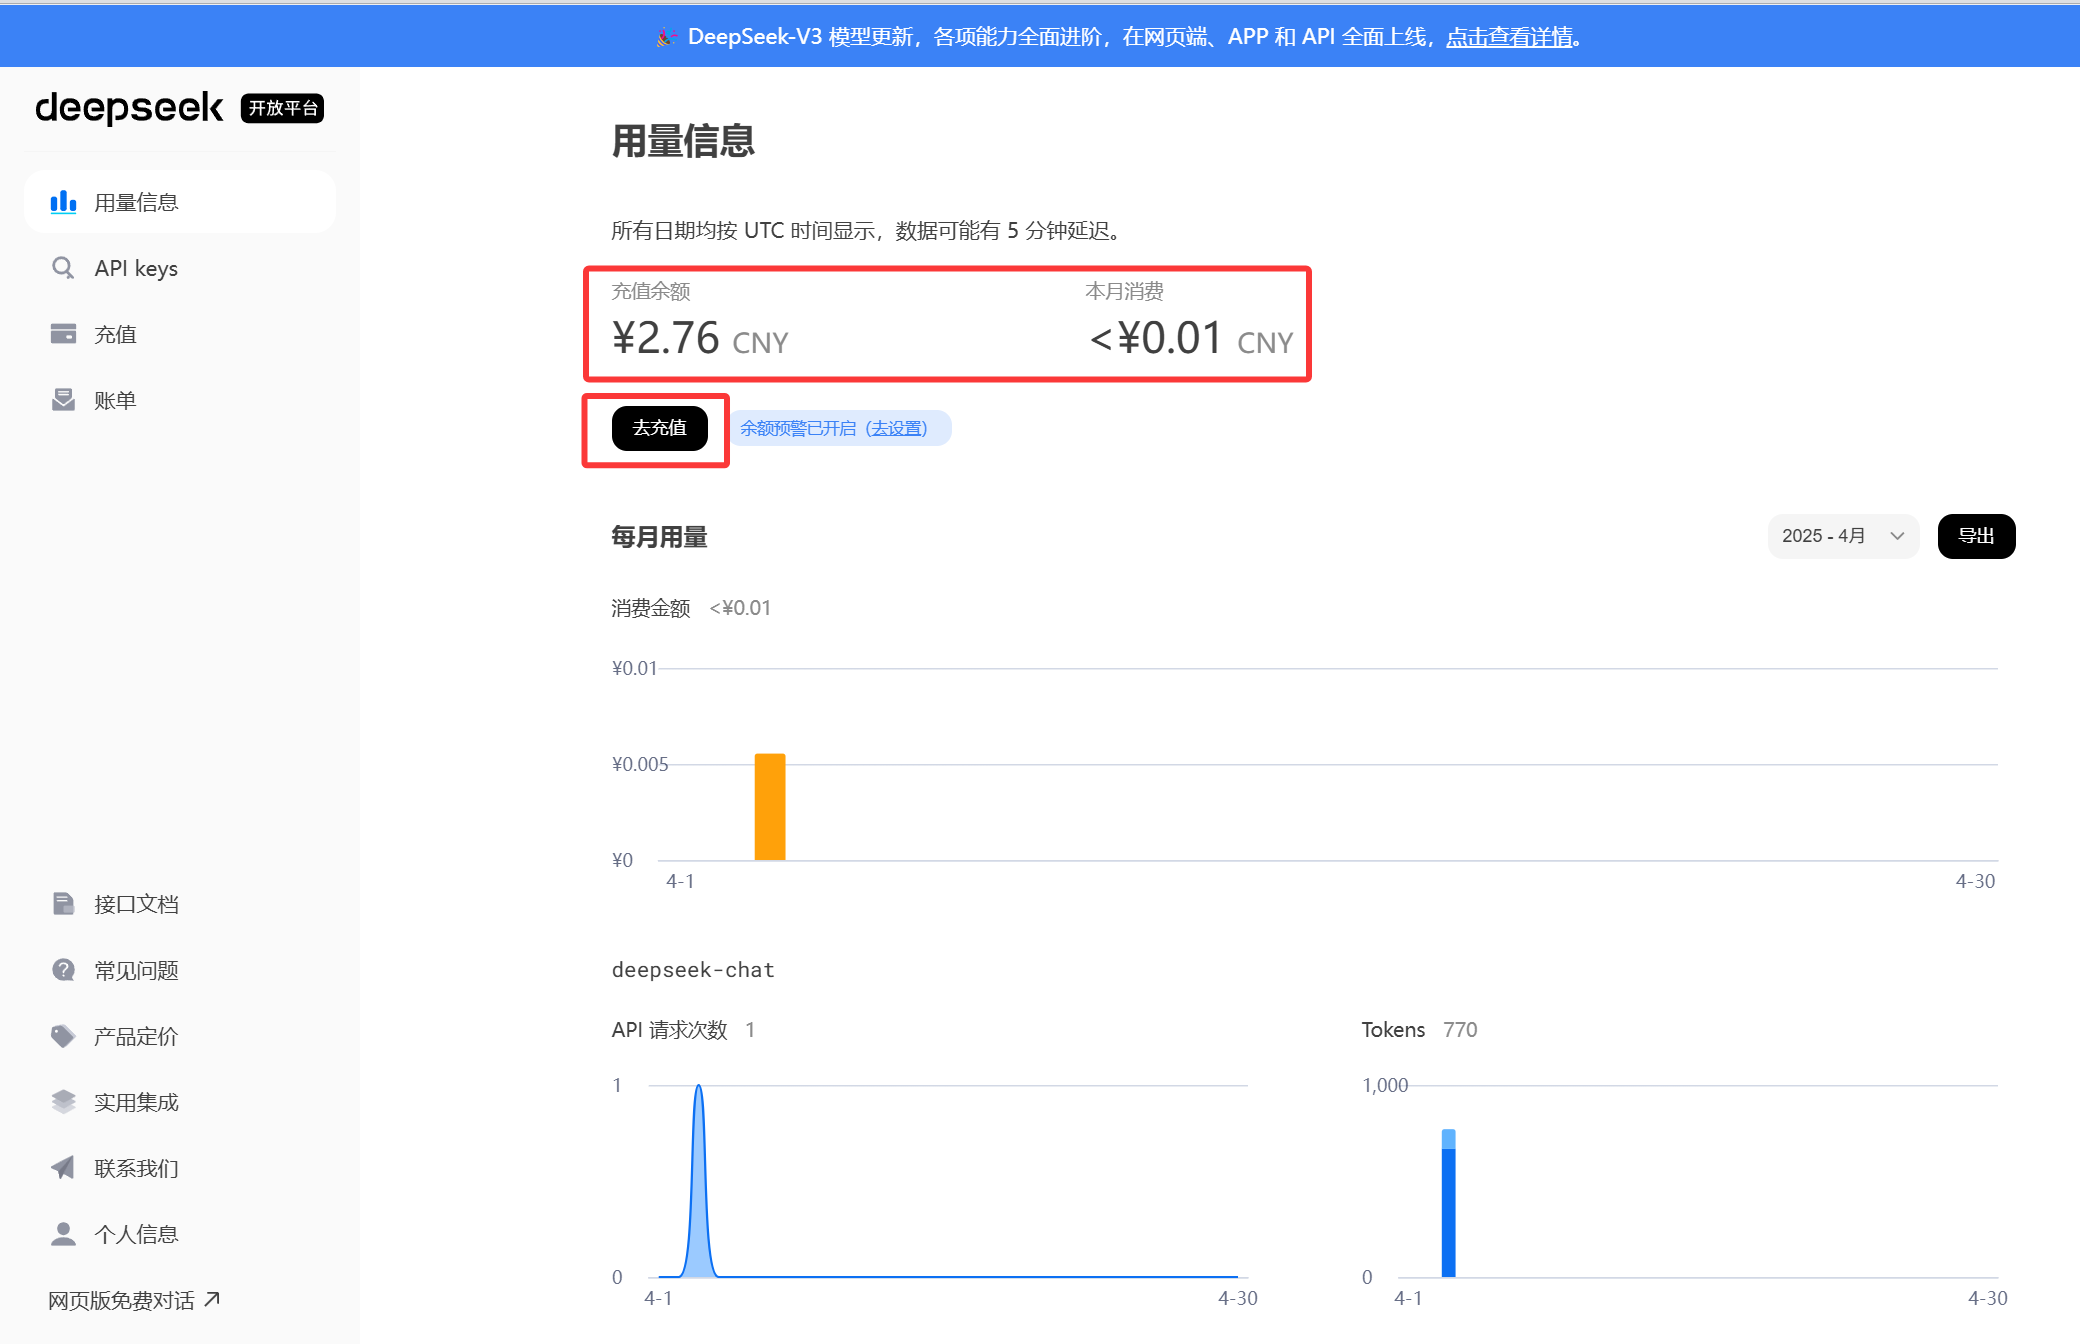Click the bar chart icon for 用量信息

click(x=63, y=202)
